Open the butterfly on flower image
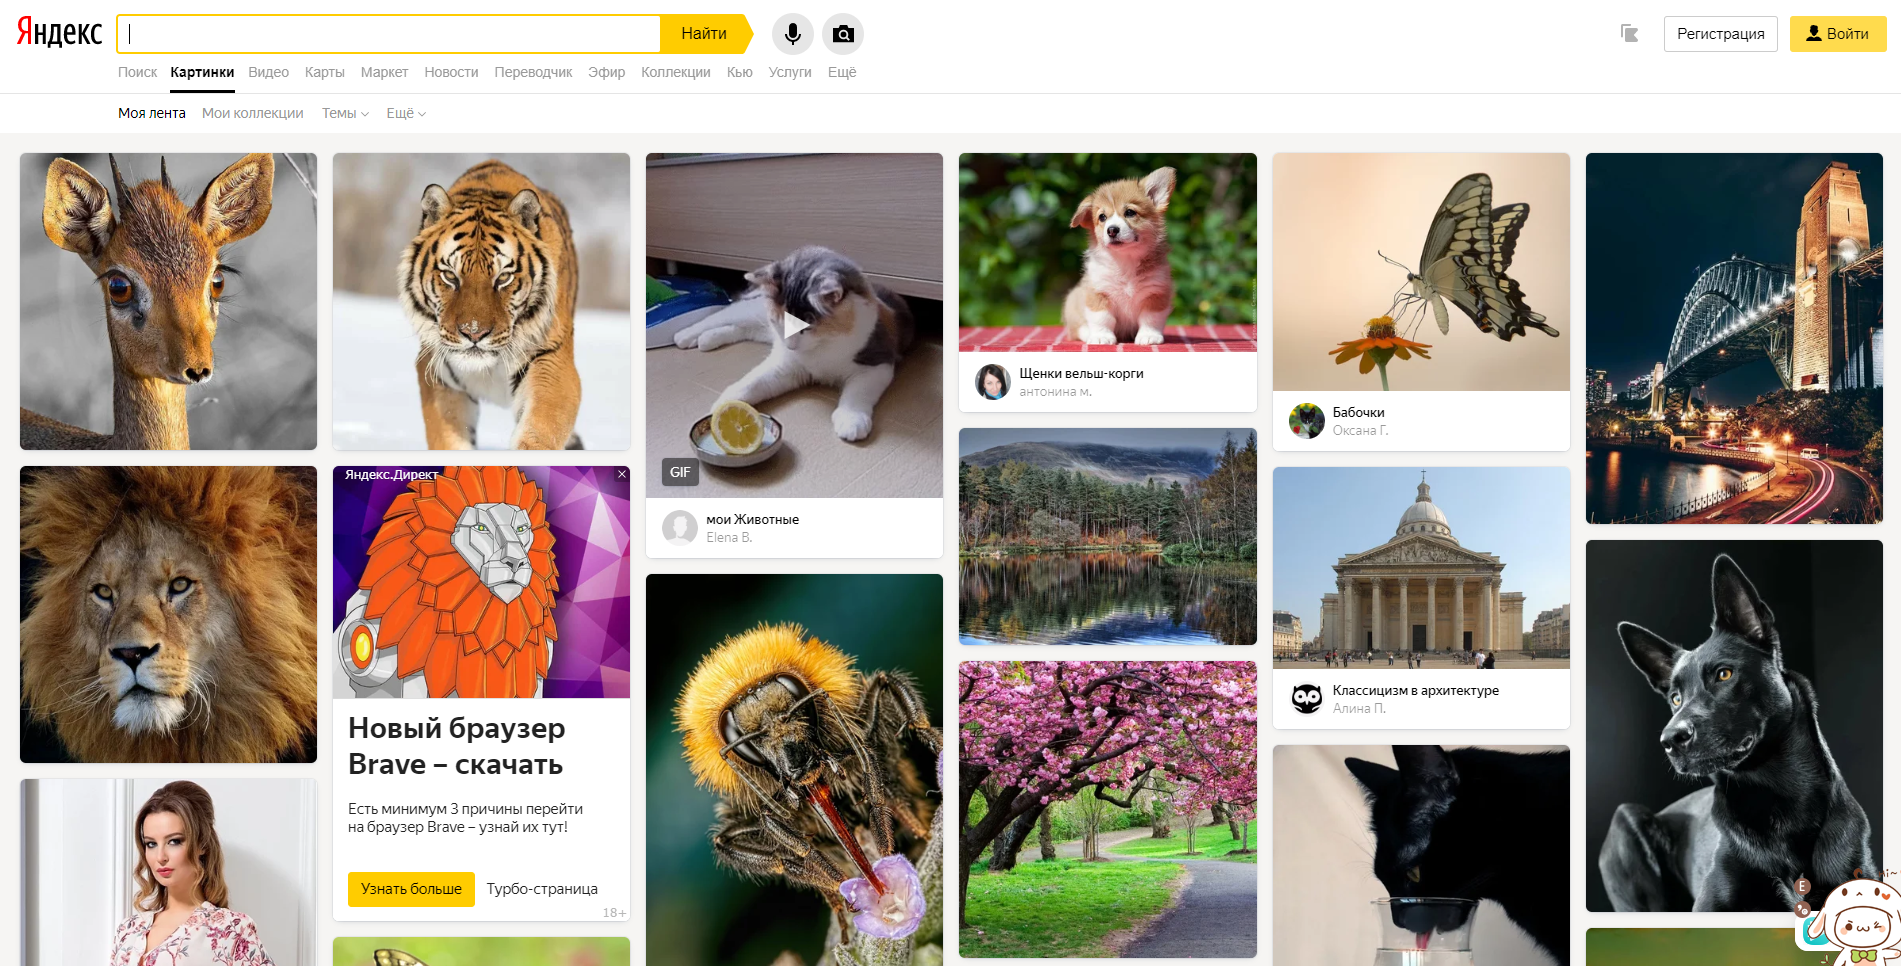 point(1421,272)
